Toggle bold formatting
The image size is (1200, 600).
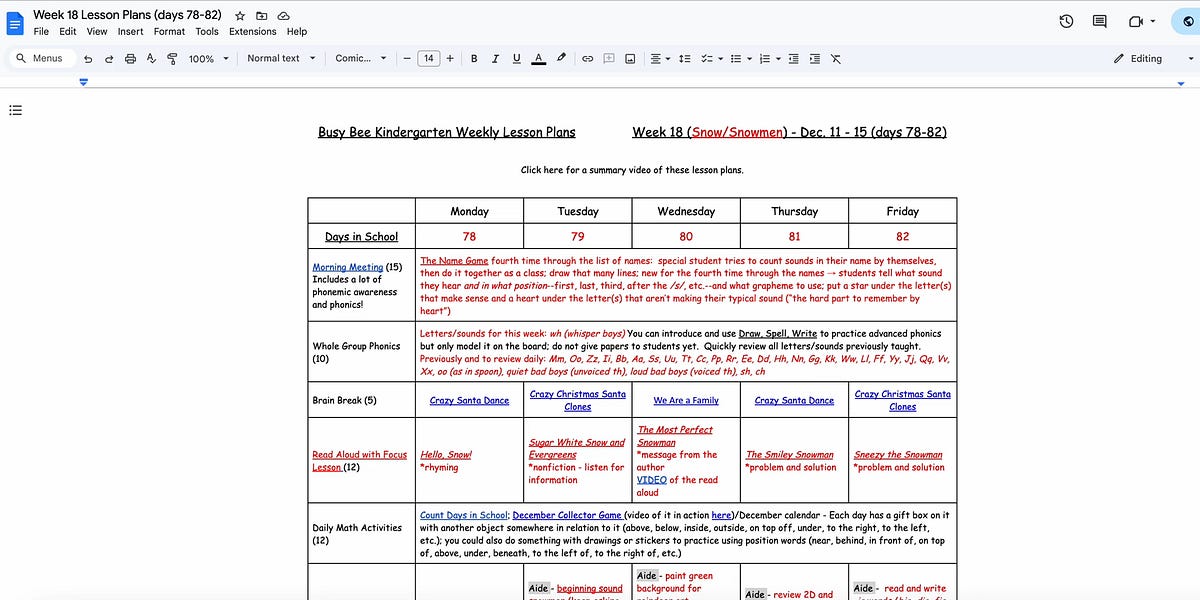point(474,58)
